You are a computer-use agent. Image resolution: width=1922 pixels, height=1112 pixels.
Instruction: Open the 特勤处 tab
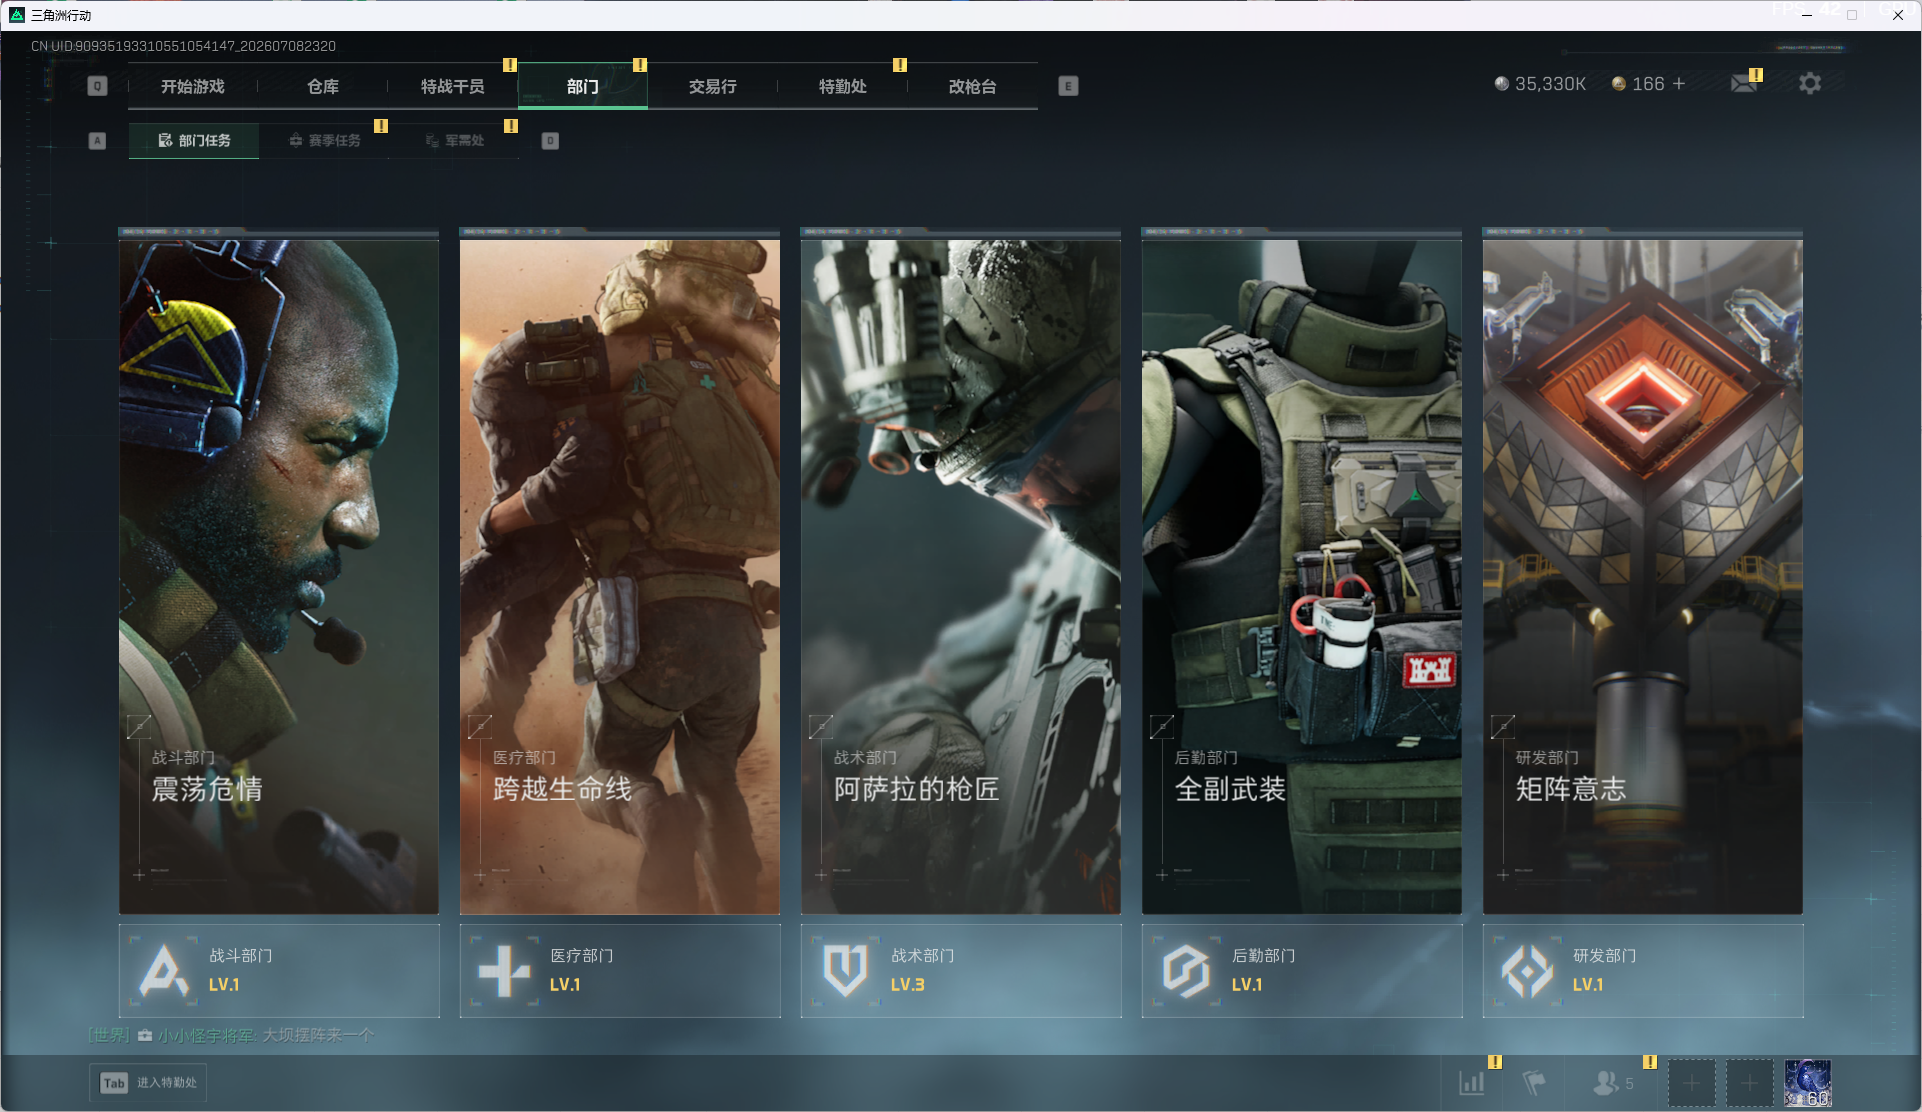843,86
